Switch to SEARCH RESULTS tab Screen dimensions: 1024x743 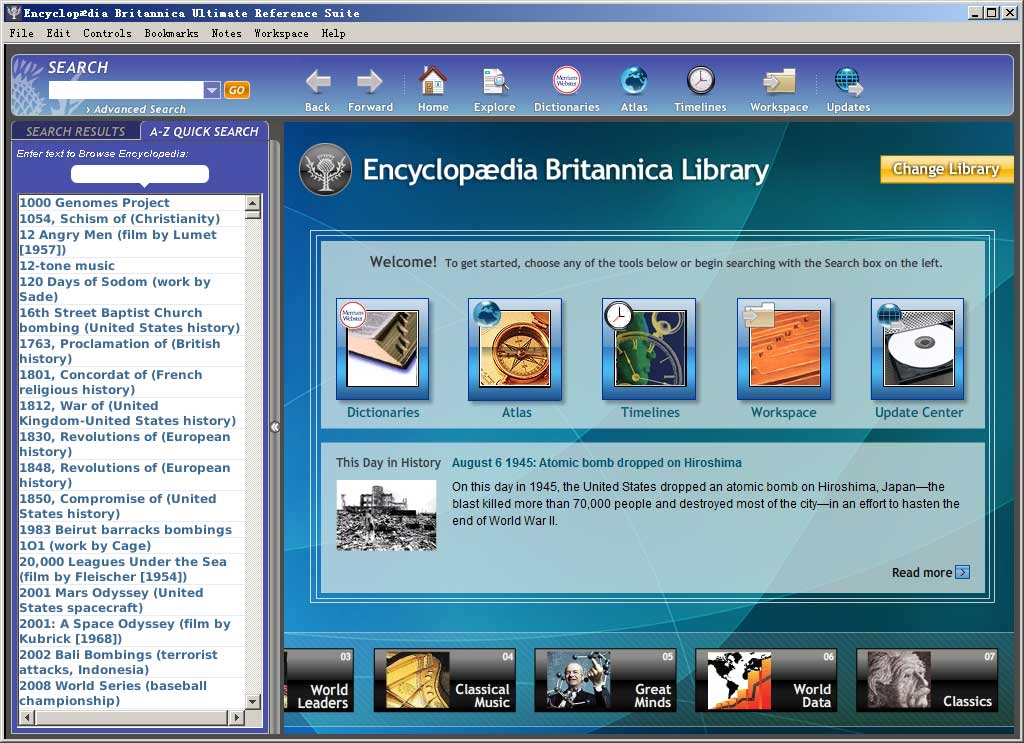76,131
